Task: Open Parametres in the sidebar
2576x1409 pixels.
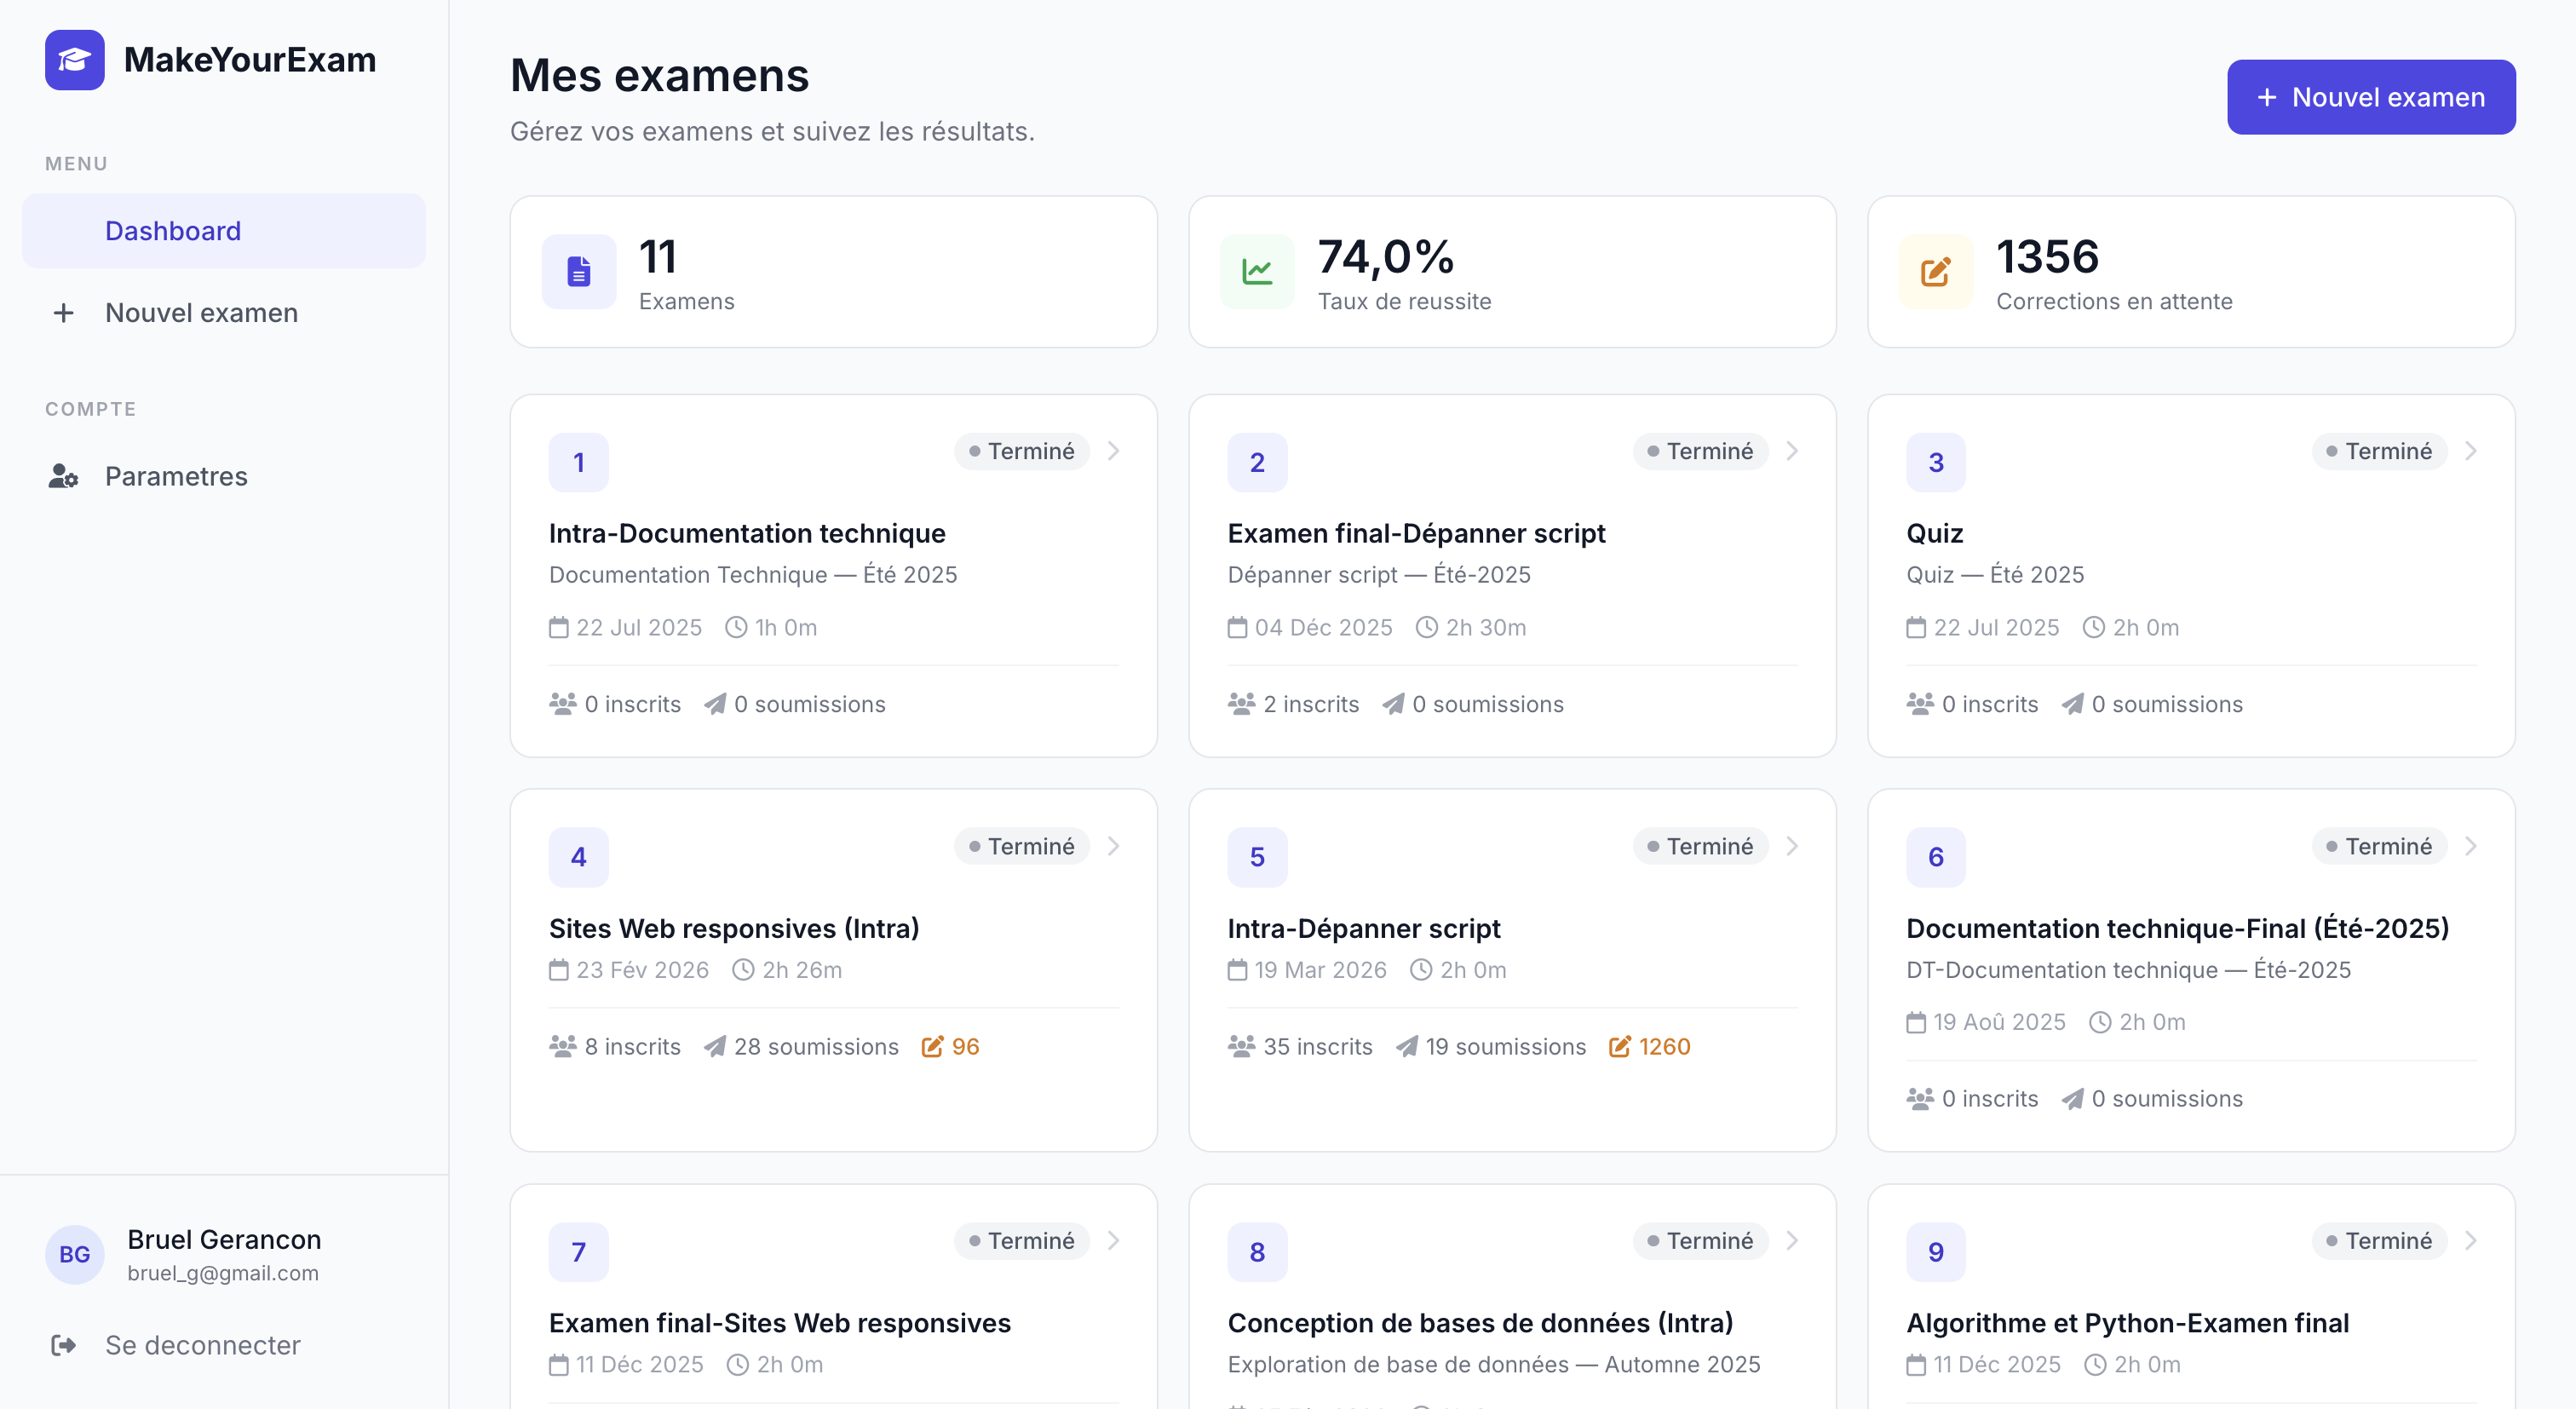Action: pos(223,476)
